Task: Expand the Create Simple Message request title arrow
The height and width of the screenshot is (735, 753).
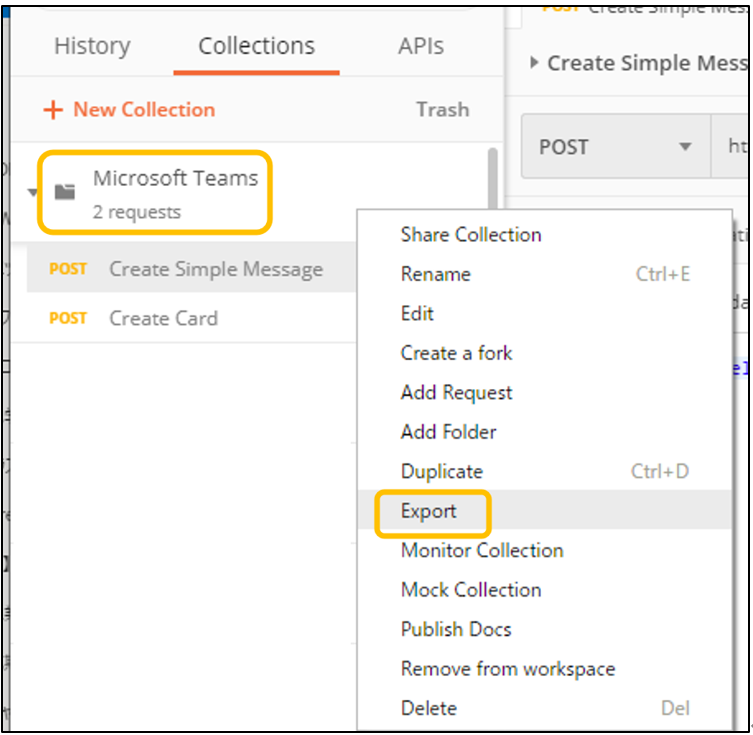Action: 534,62
